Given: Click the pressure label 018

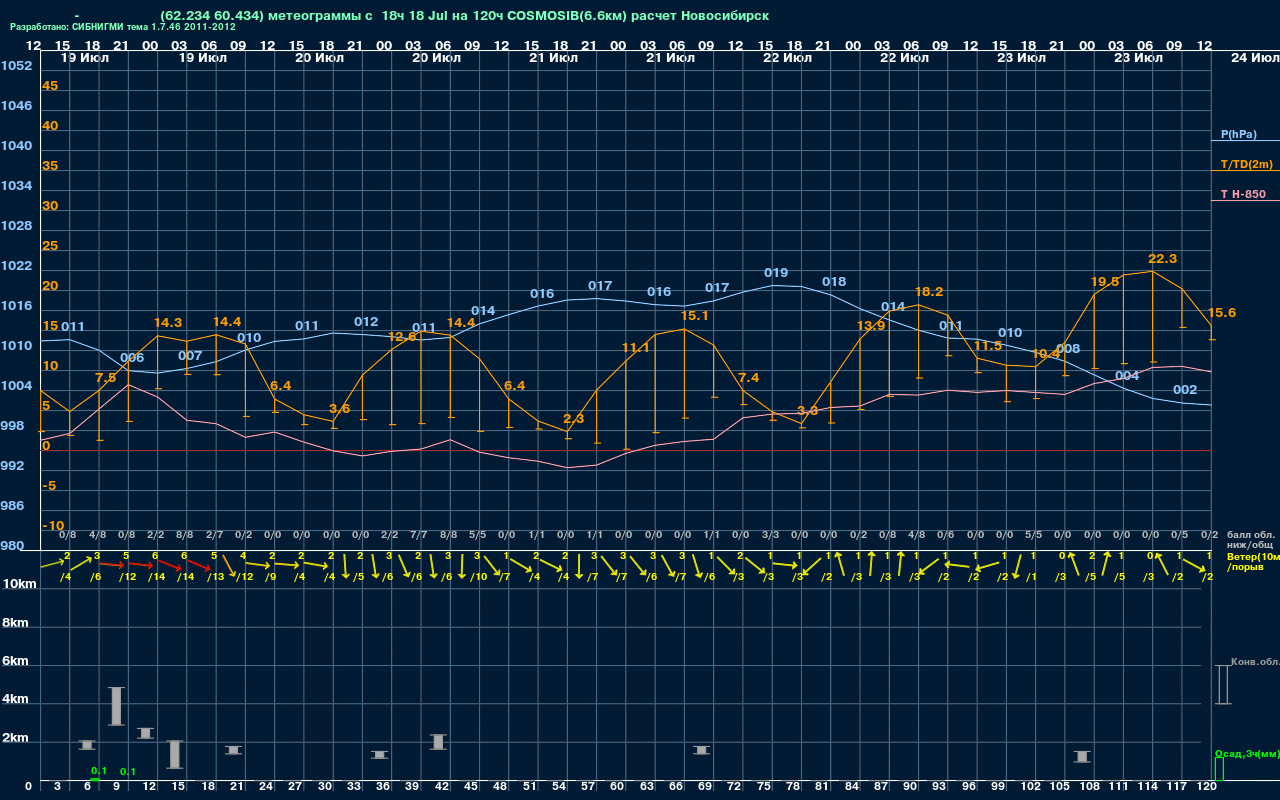Looking at the screenshot, I should 834,282.
